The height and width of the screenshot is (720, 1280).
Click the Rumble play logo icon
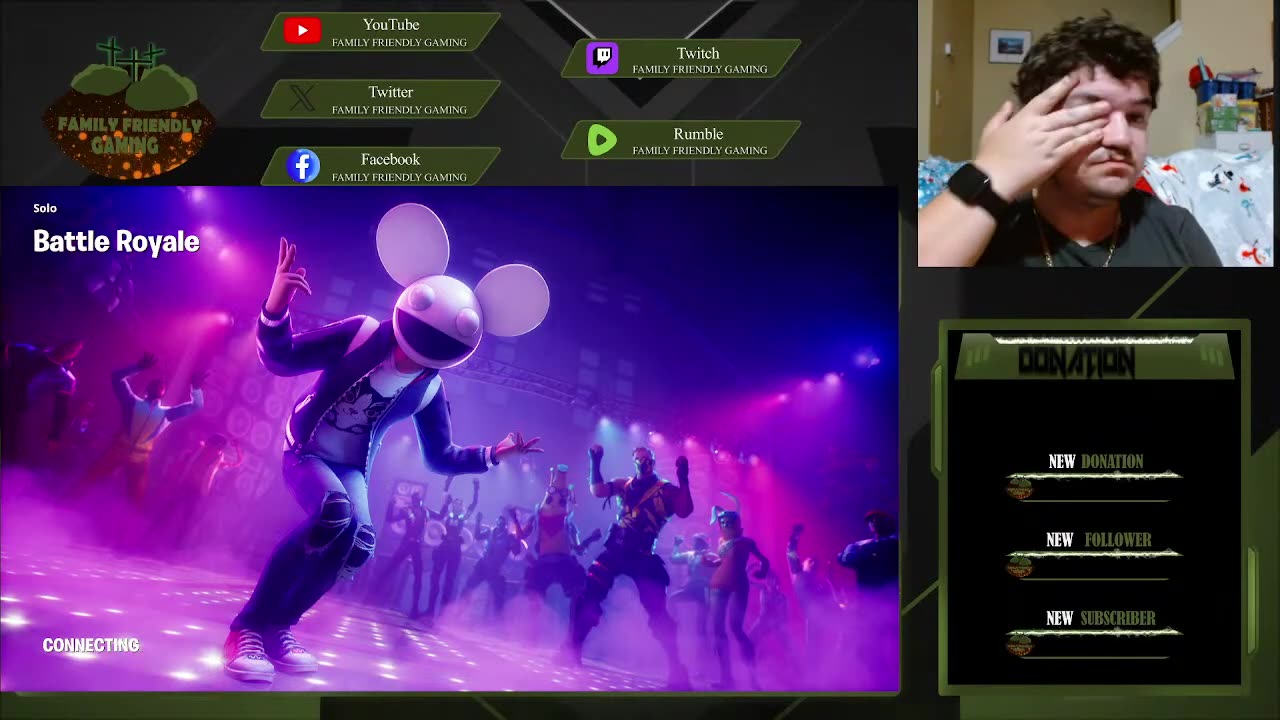pos(602,140)
